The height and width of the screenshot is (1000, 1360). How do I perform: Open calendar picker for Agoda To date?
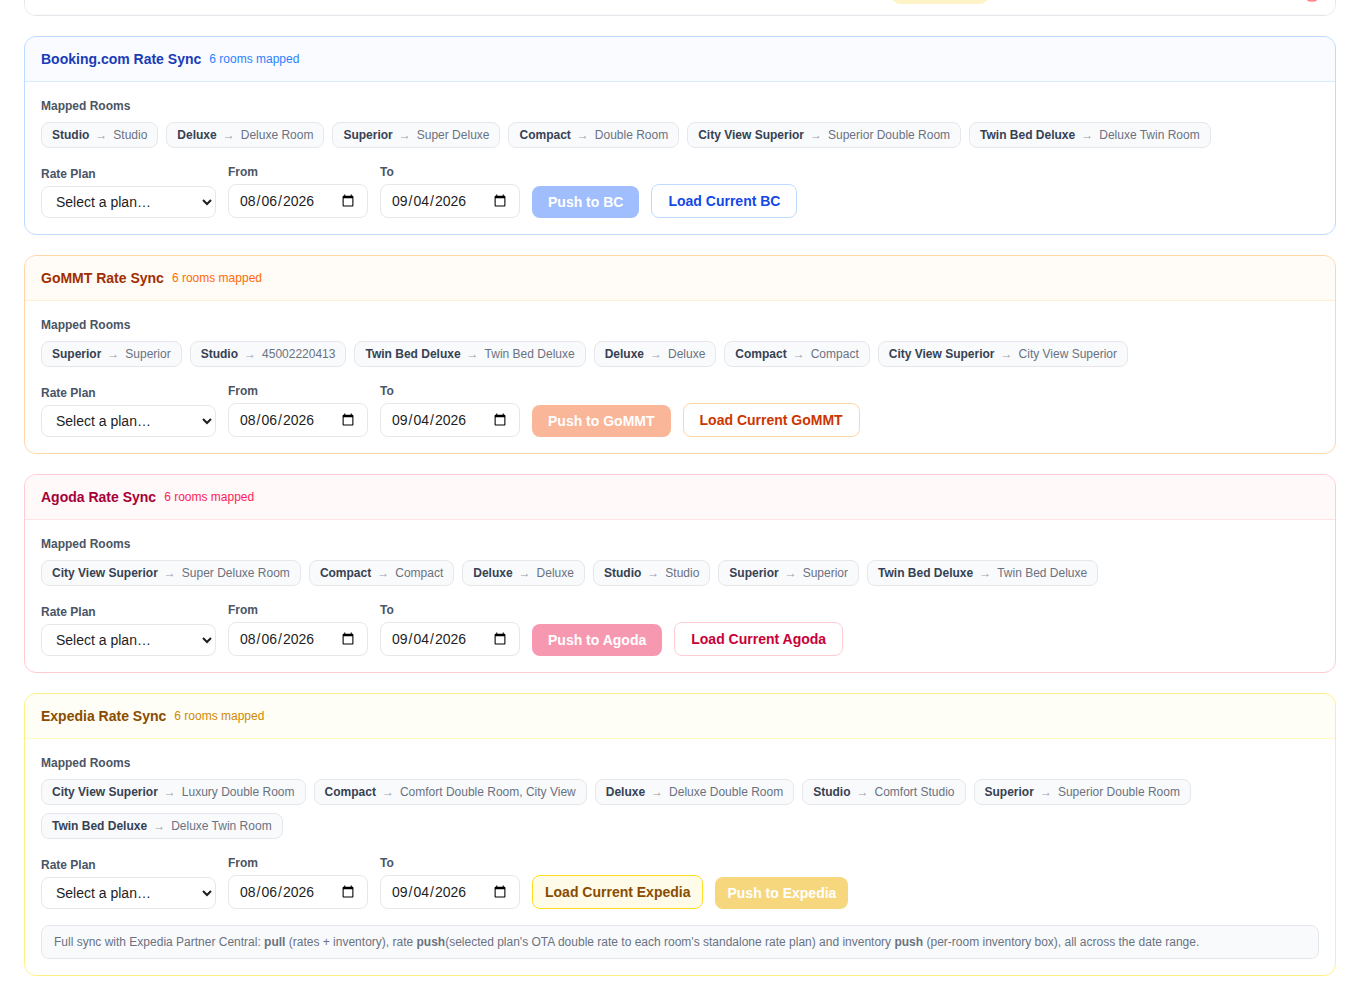500,639
